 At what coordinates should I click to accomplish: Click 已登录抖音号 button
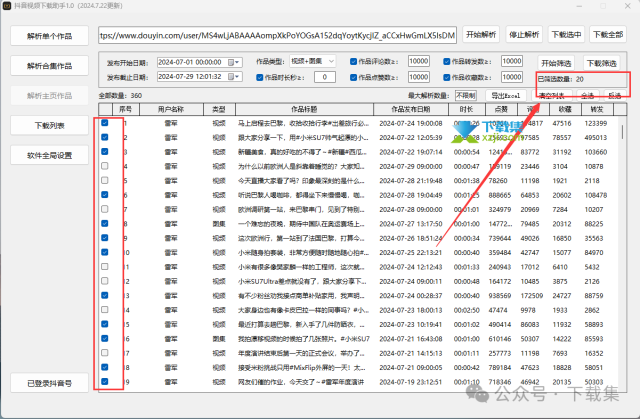pyautogui.click(x=49, y=383)
